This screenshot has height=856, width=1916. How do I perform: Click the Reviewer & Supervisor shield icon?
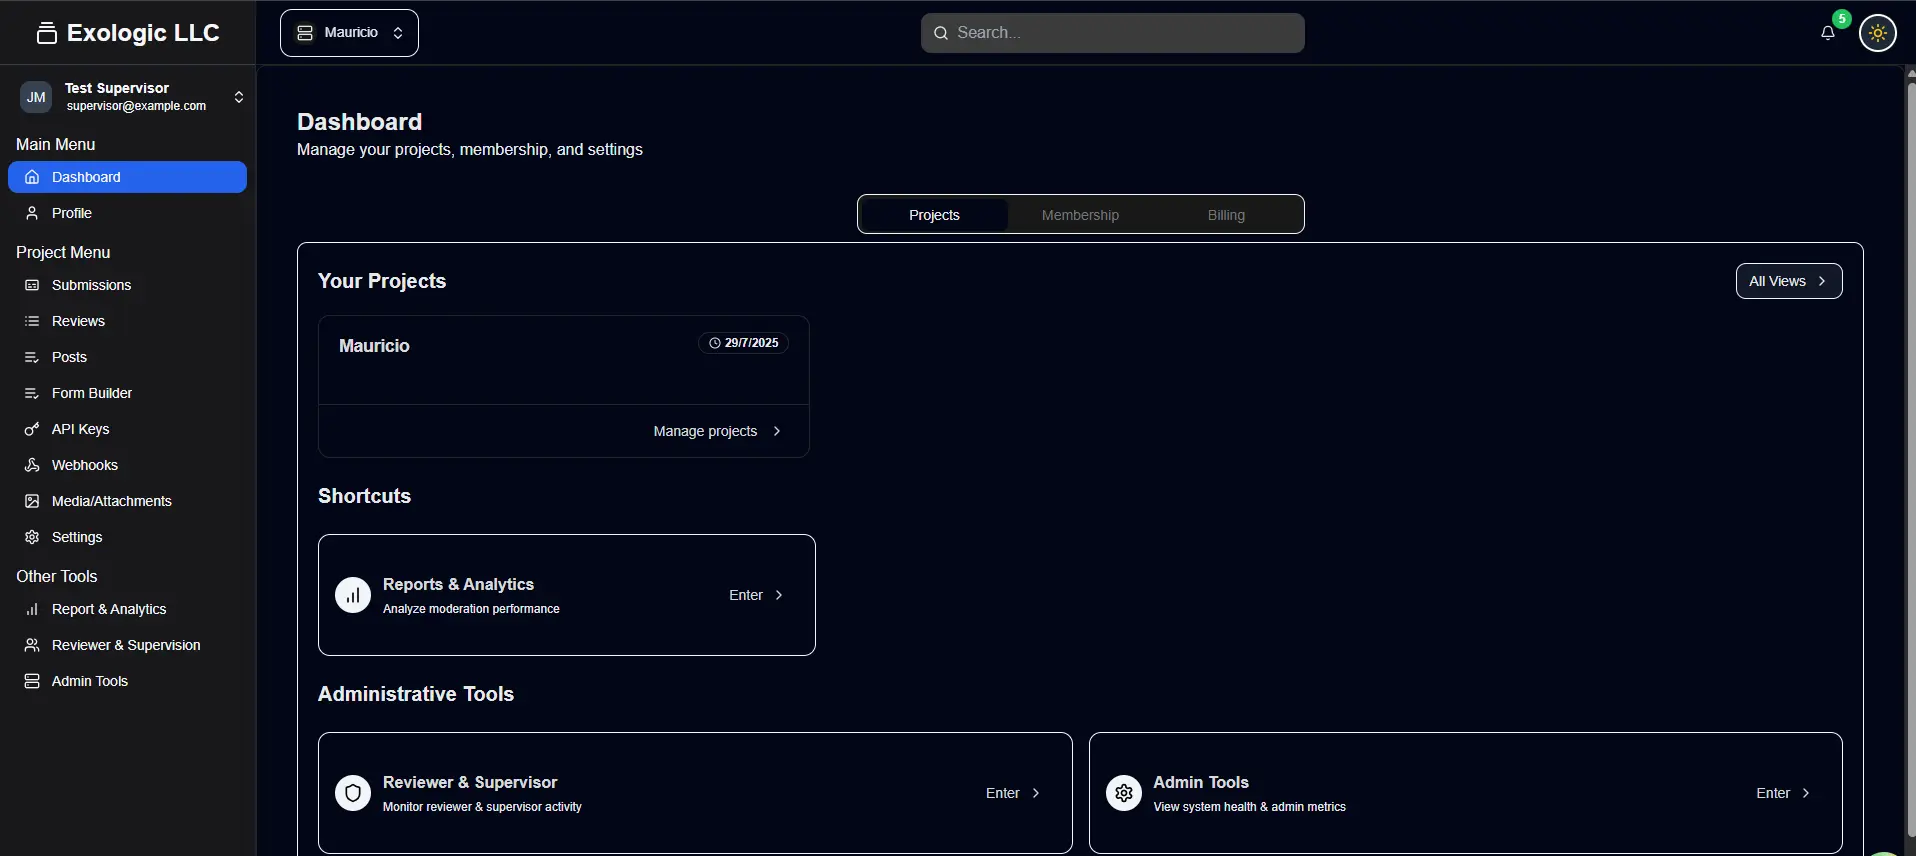coord(352,794)
